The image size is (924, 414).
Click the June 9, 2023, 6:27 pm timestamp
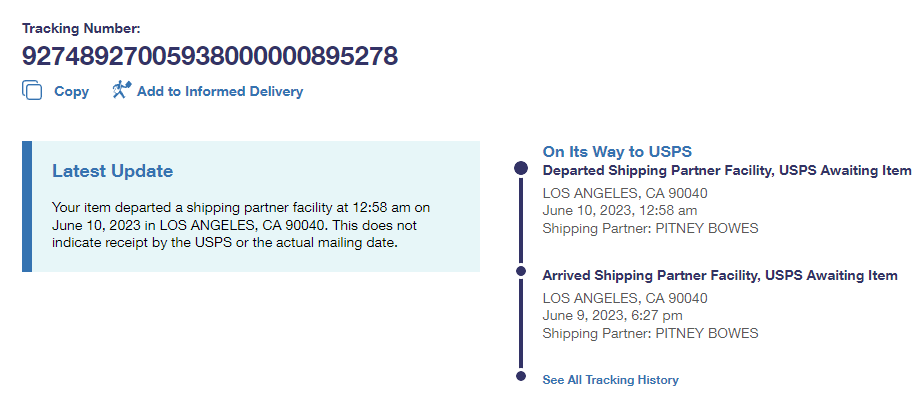(613, 315)
